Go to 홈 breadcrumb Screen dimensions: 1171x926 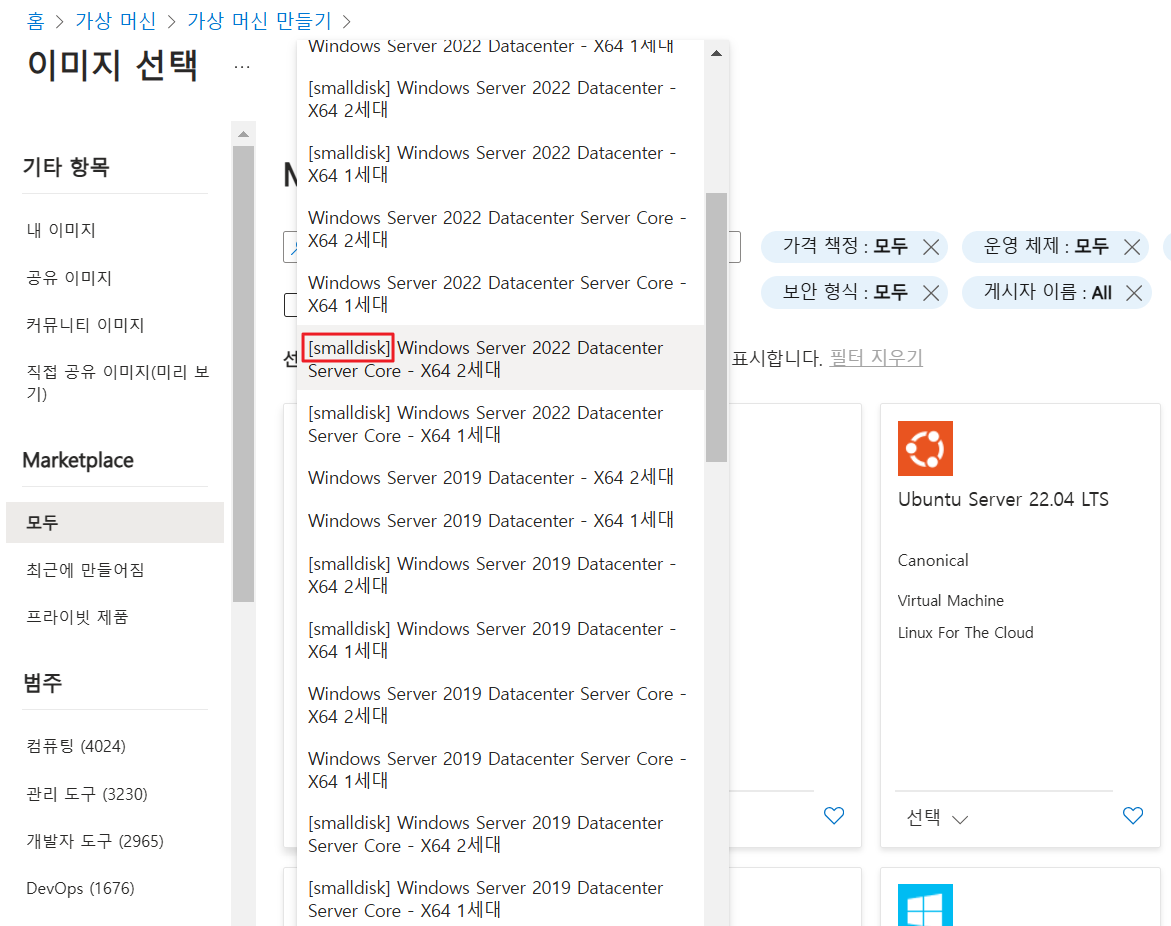coord(35,21)
